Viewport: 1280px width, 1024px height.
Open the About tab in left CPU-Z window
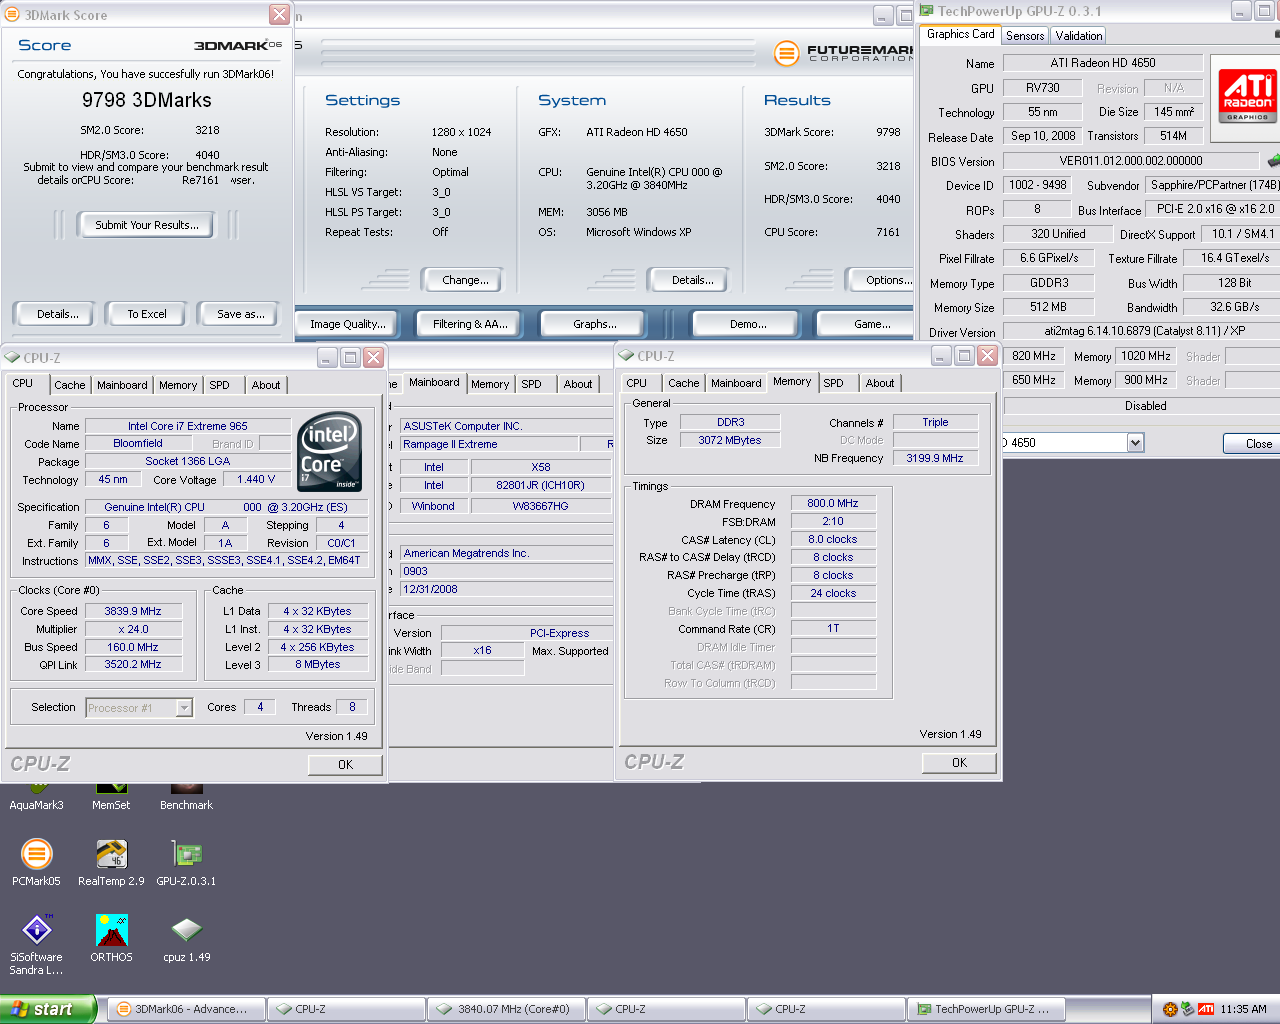(266, 385)
